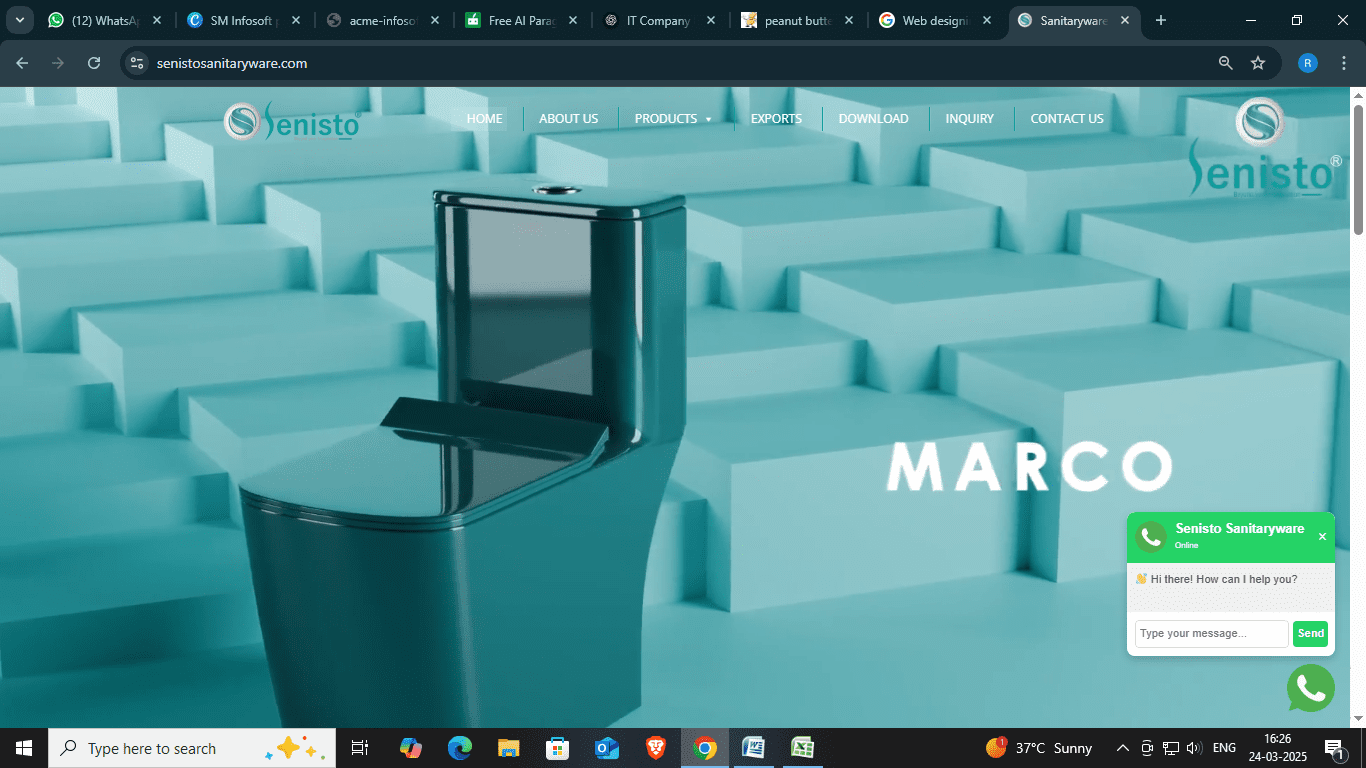View site information icon in address bar
The height and width of the screenshot is (768, 1366).
click(138, 63)
